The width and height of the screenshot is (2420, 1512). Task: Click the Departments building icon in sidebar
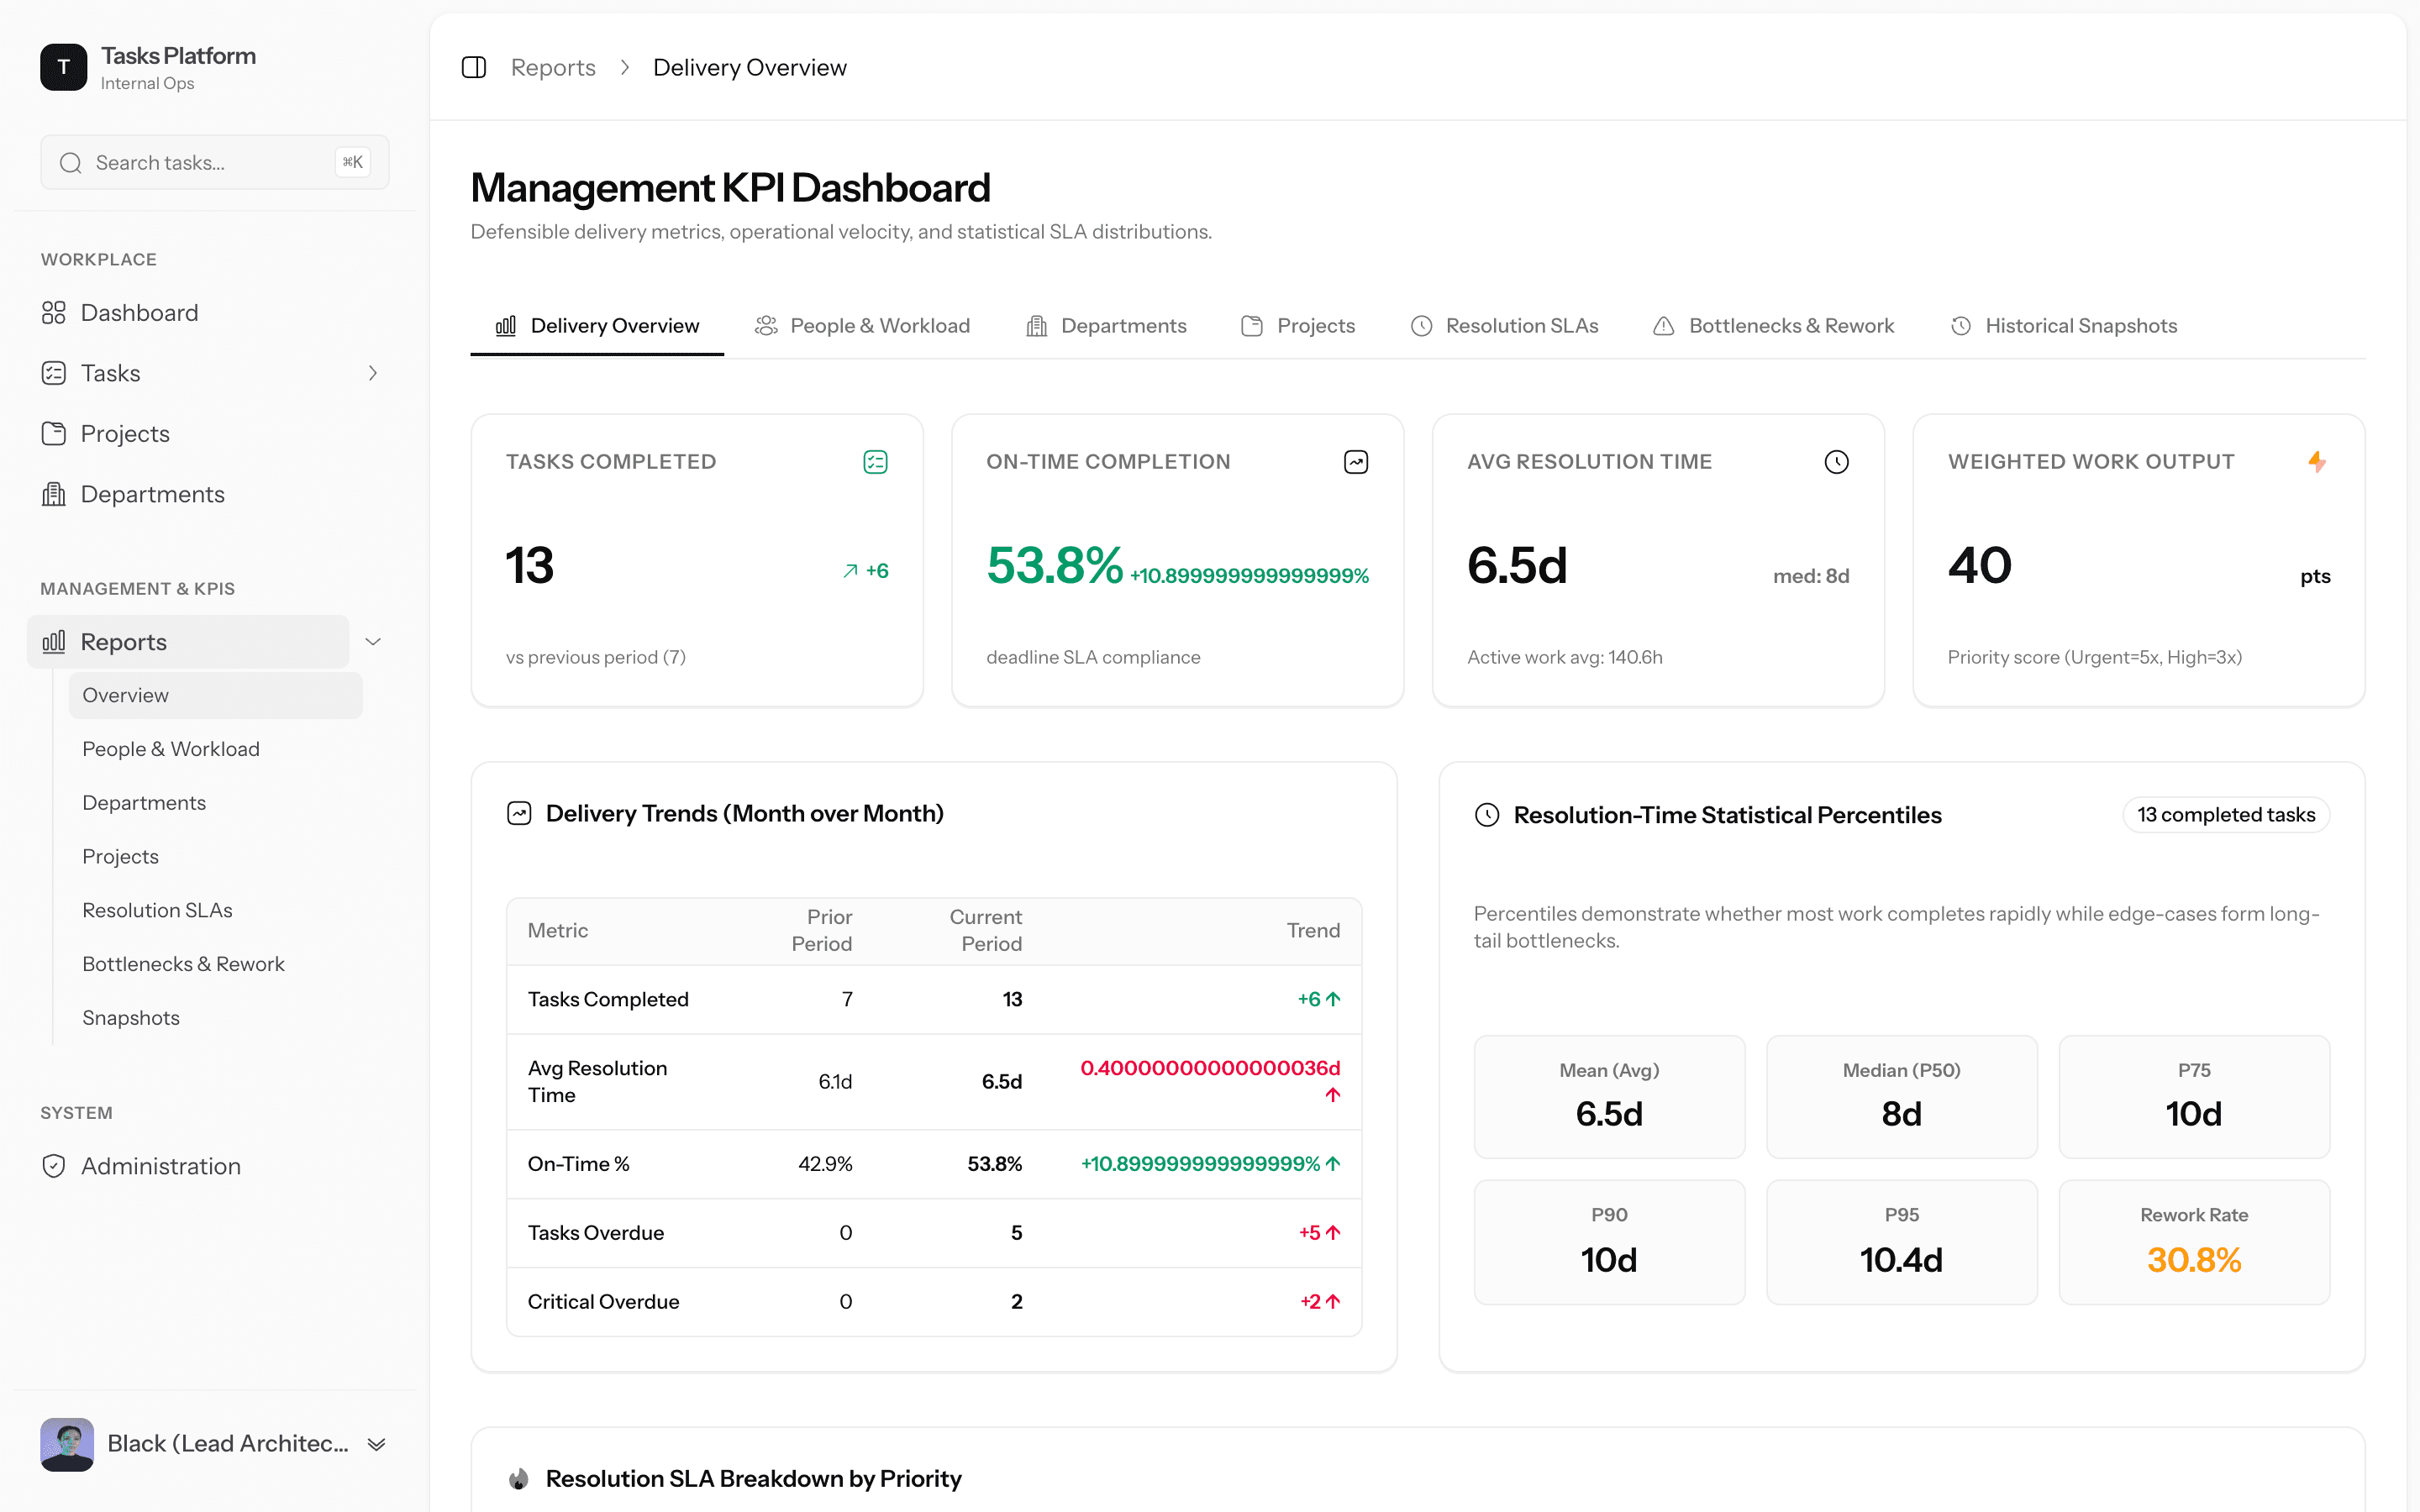click(54, 494)
